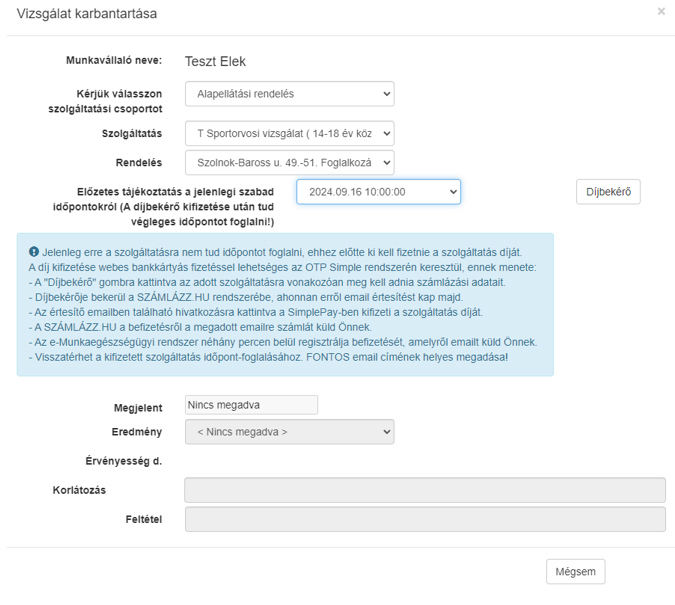
Task: Open the Alapellátási rendelés service group dropdown
Action: [290, 94]
